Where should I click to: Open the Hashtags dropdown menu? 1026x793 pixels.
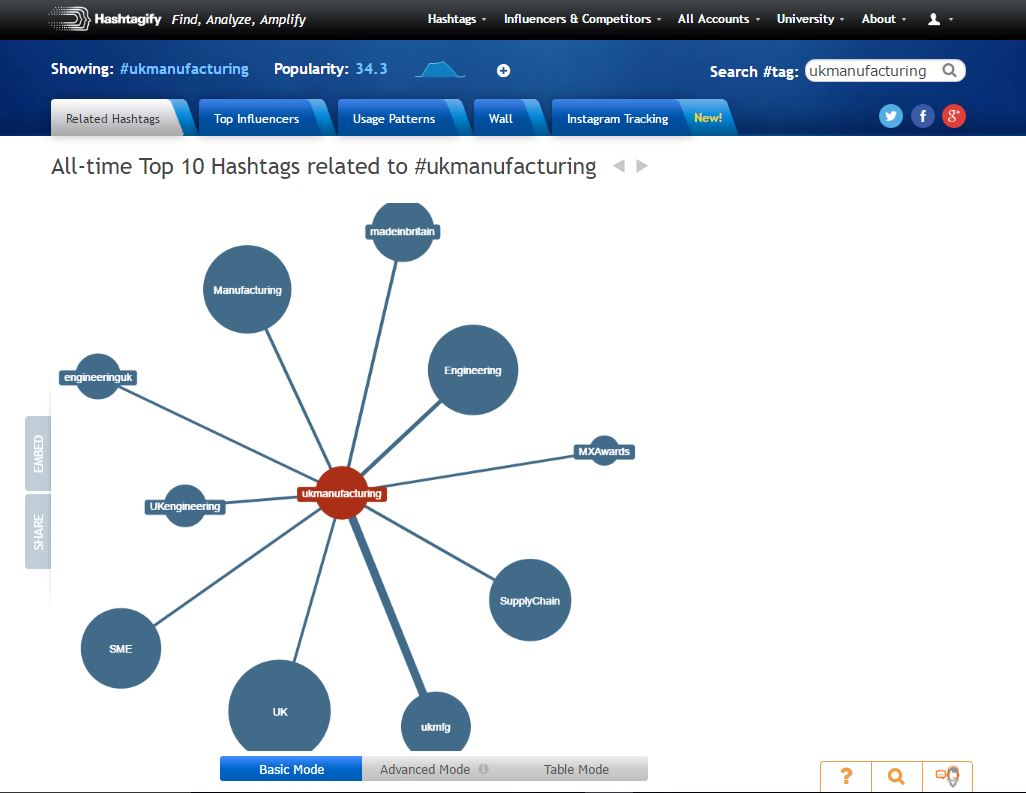point(456,19)
